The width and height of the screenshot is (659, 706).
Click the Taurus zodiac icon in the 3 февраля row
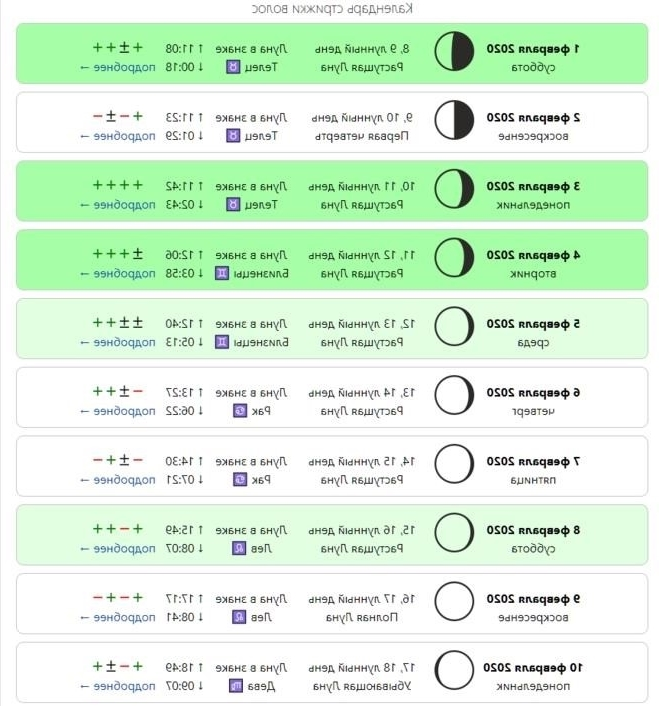(233, 205)
